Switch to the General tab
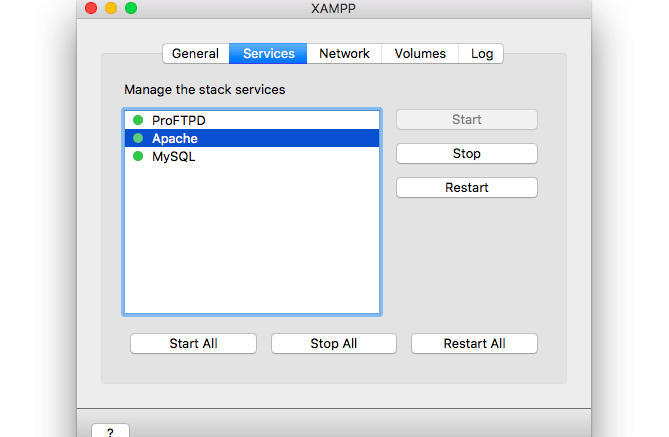 pyautogui.click(x=196, y=54)
